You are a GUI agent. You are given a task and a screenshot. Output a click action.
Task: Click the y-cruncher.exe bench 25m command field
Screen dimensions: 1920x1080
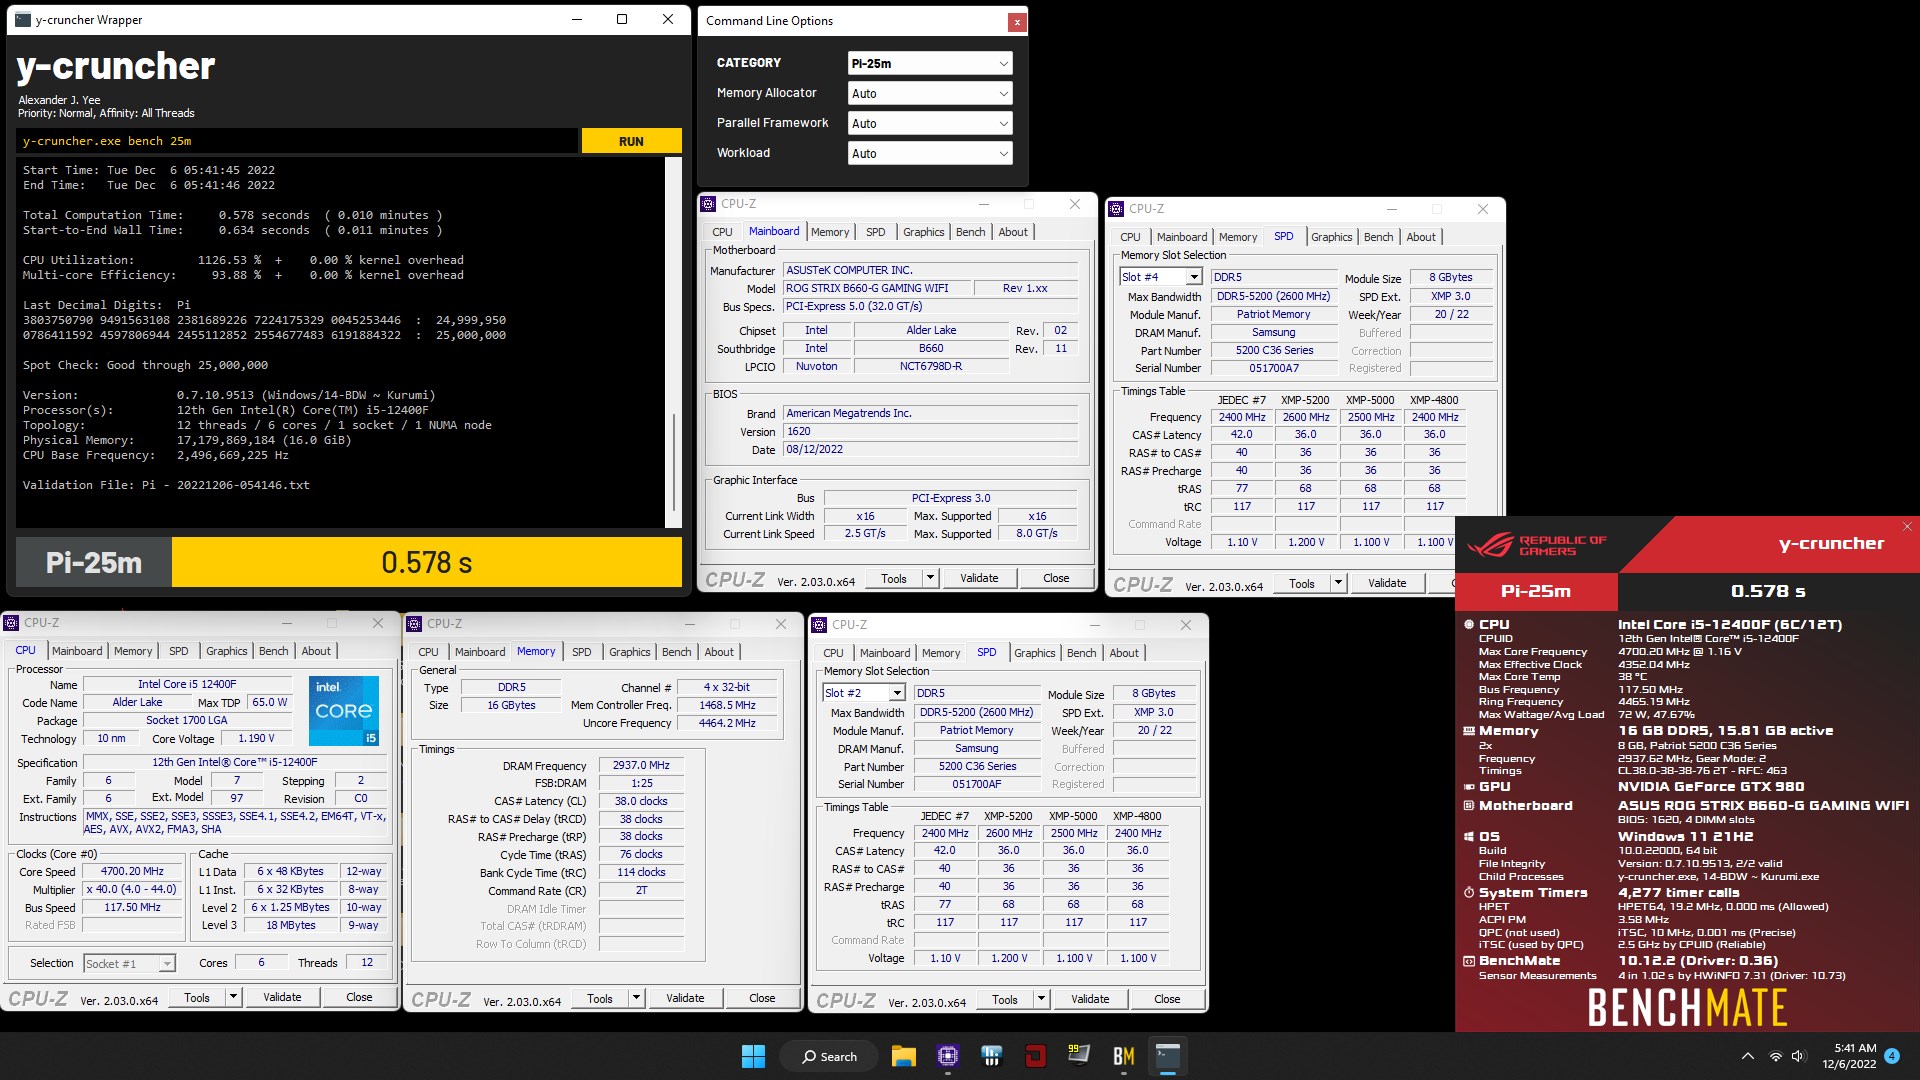click(x=297, y=141)
